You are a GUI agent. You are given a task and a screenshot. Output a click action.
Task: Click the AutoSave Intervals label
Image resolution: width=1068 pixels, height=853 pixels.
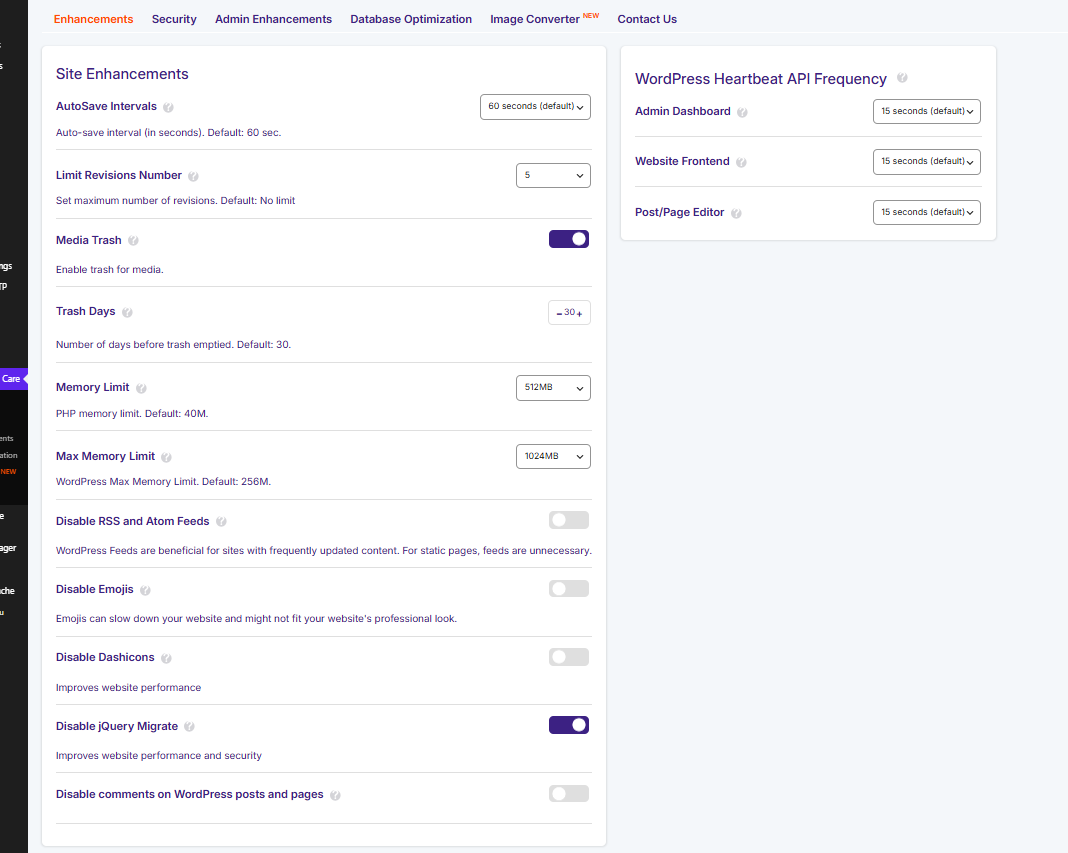[106, 106]
